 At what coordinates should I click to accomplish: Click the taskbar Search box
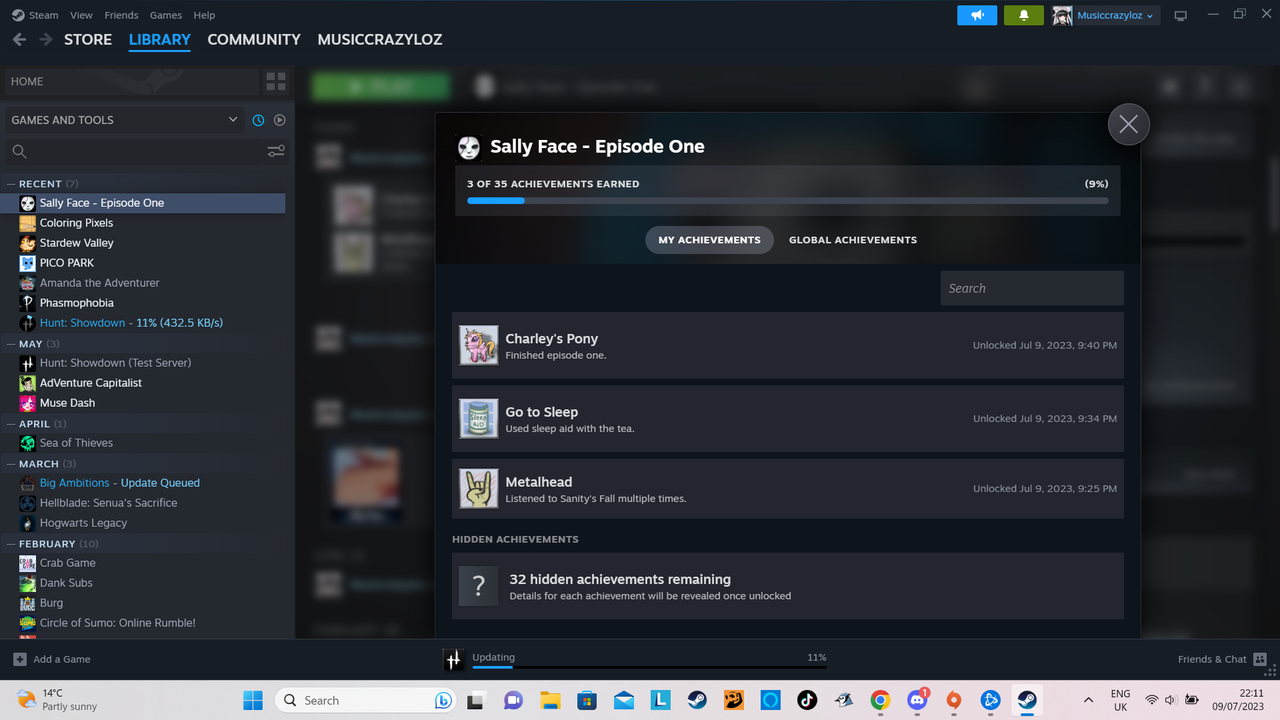366,700
